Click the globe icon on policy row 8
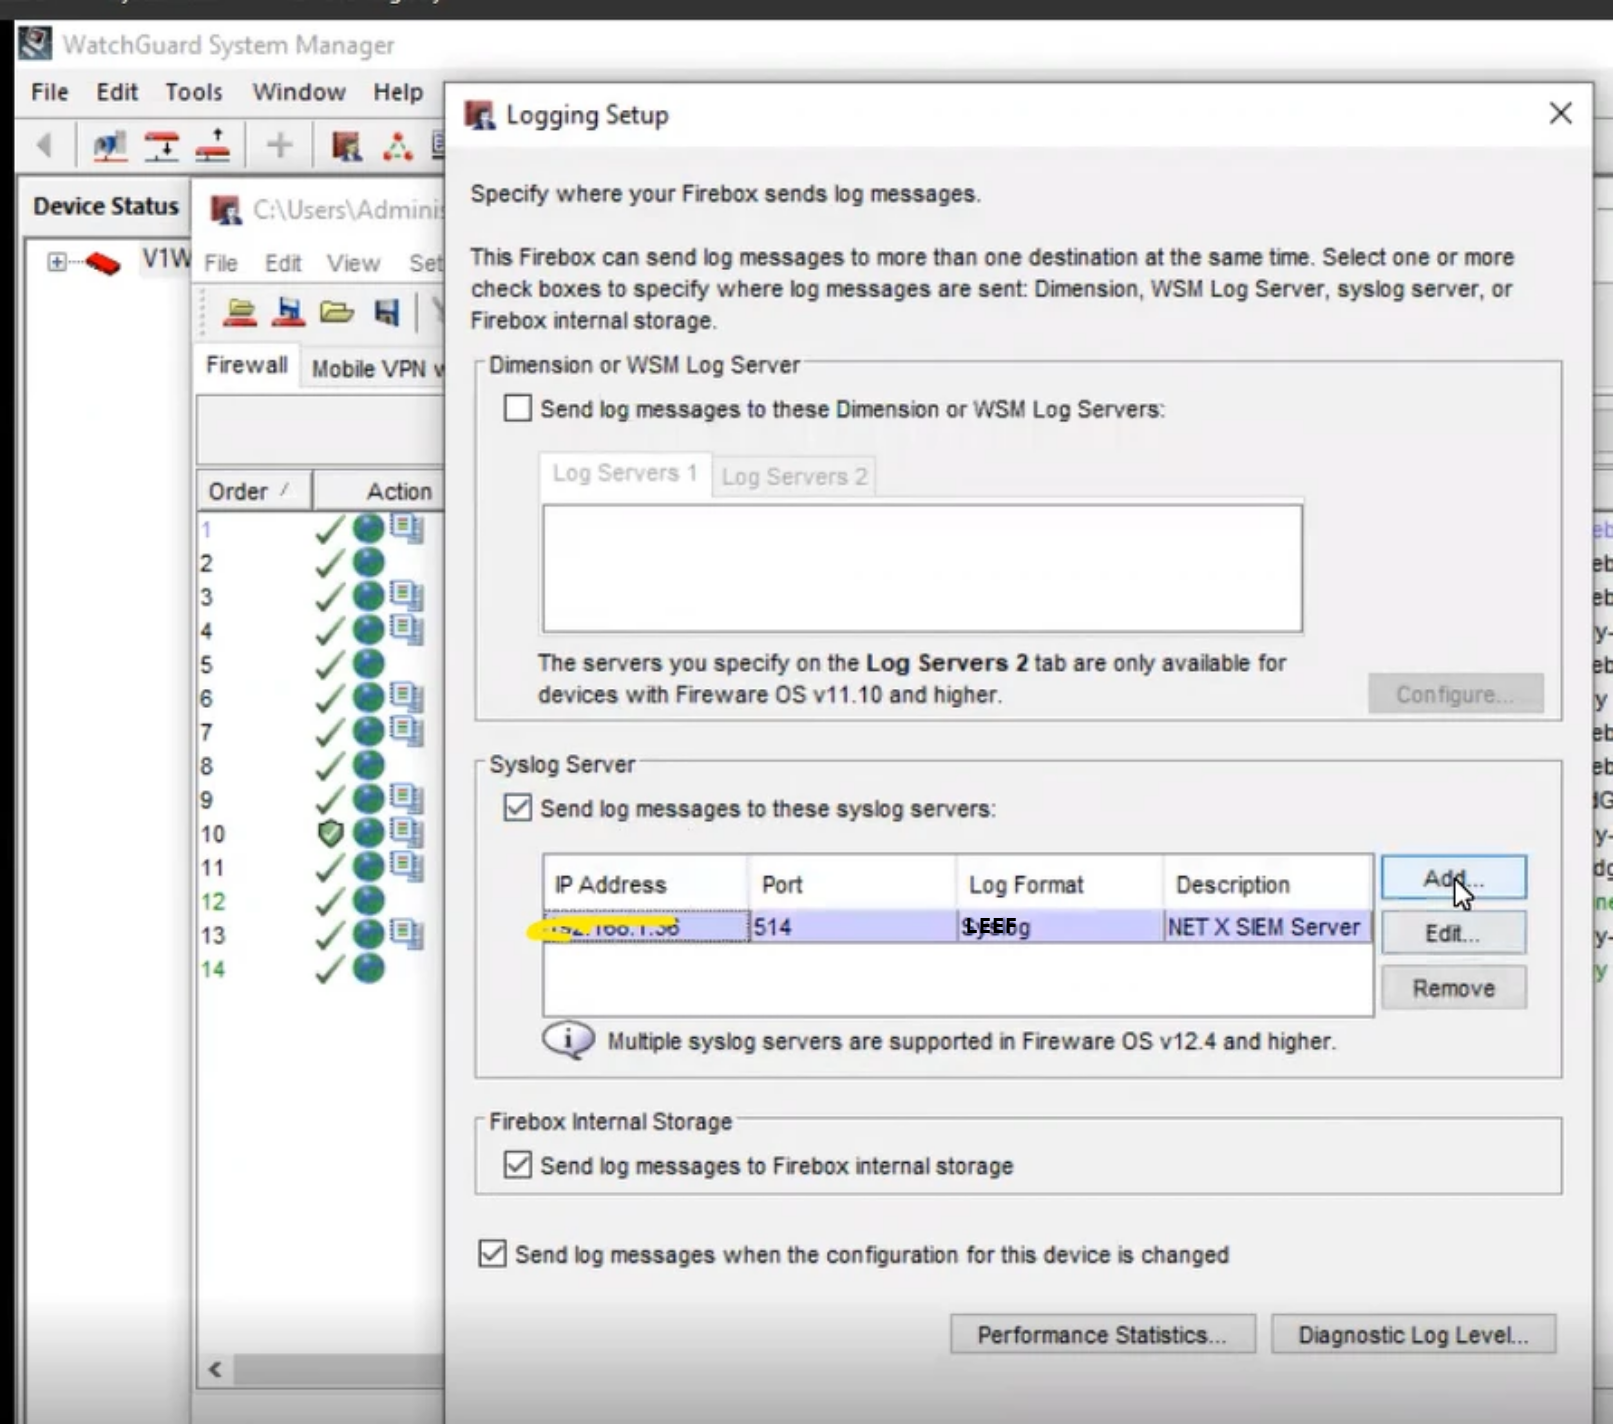 click(369, 766)
